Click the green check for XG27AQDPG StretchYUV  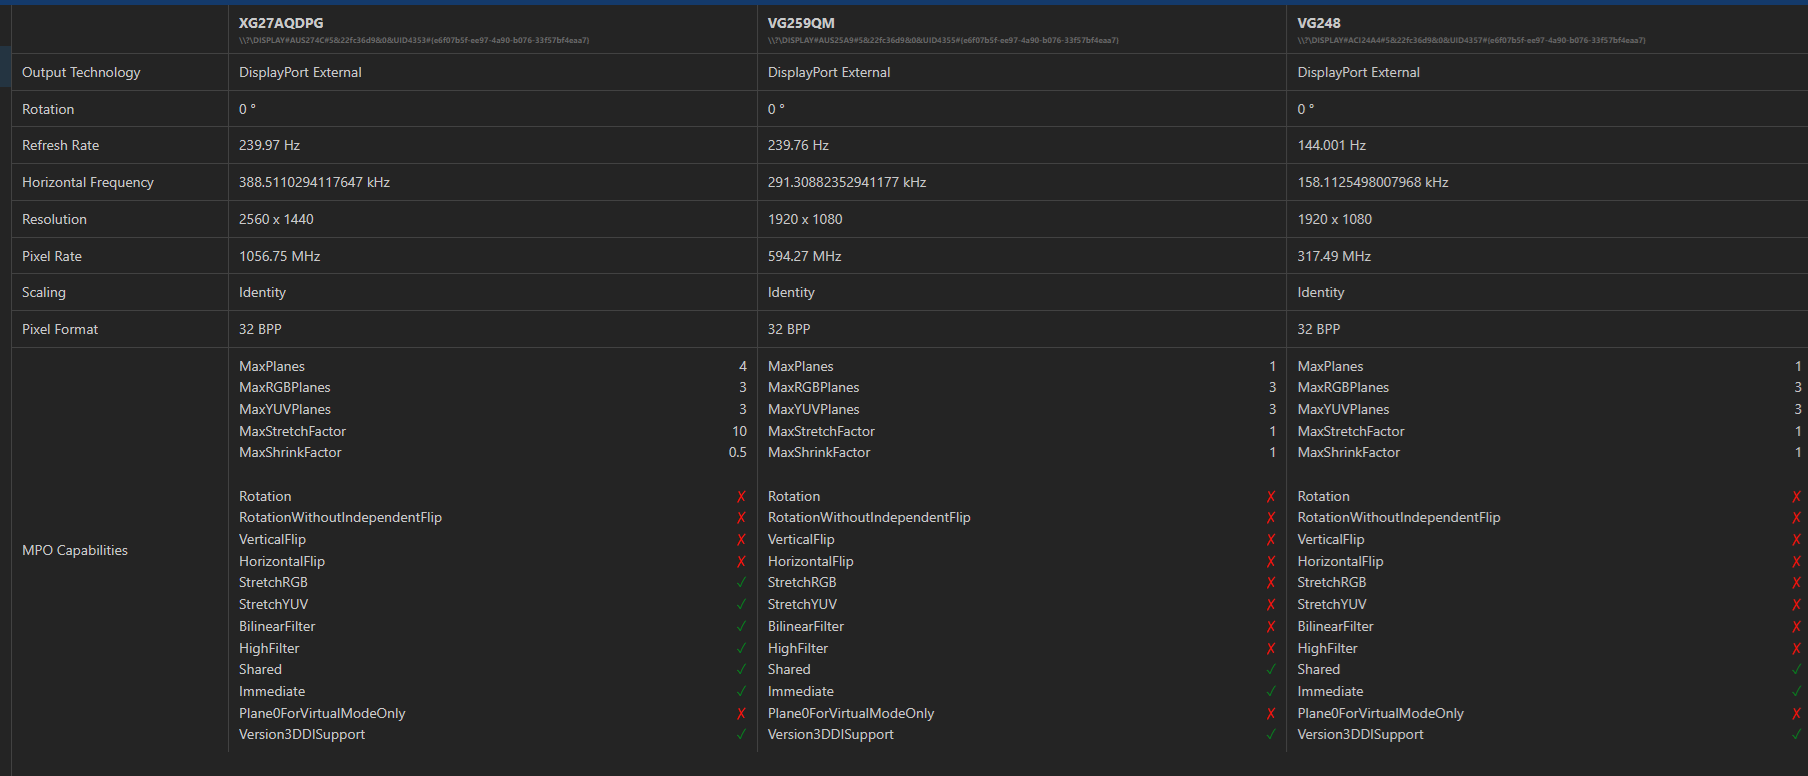click(741, 605)
